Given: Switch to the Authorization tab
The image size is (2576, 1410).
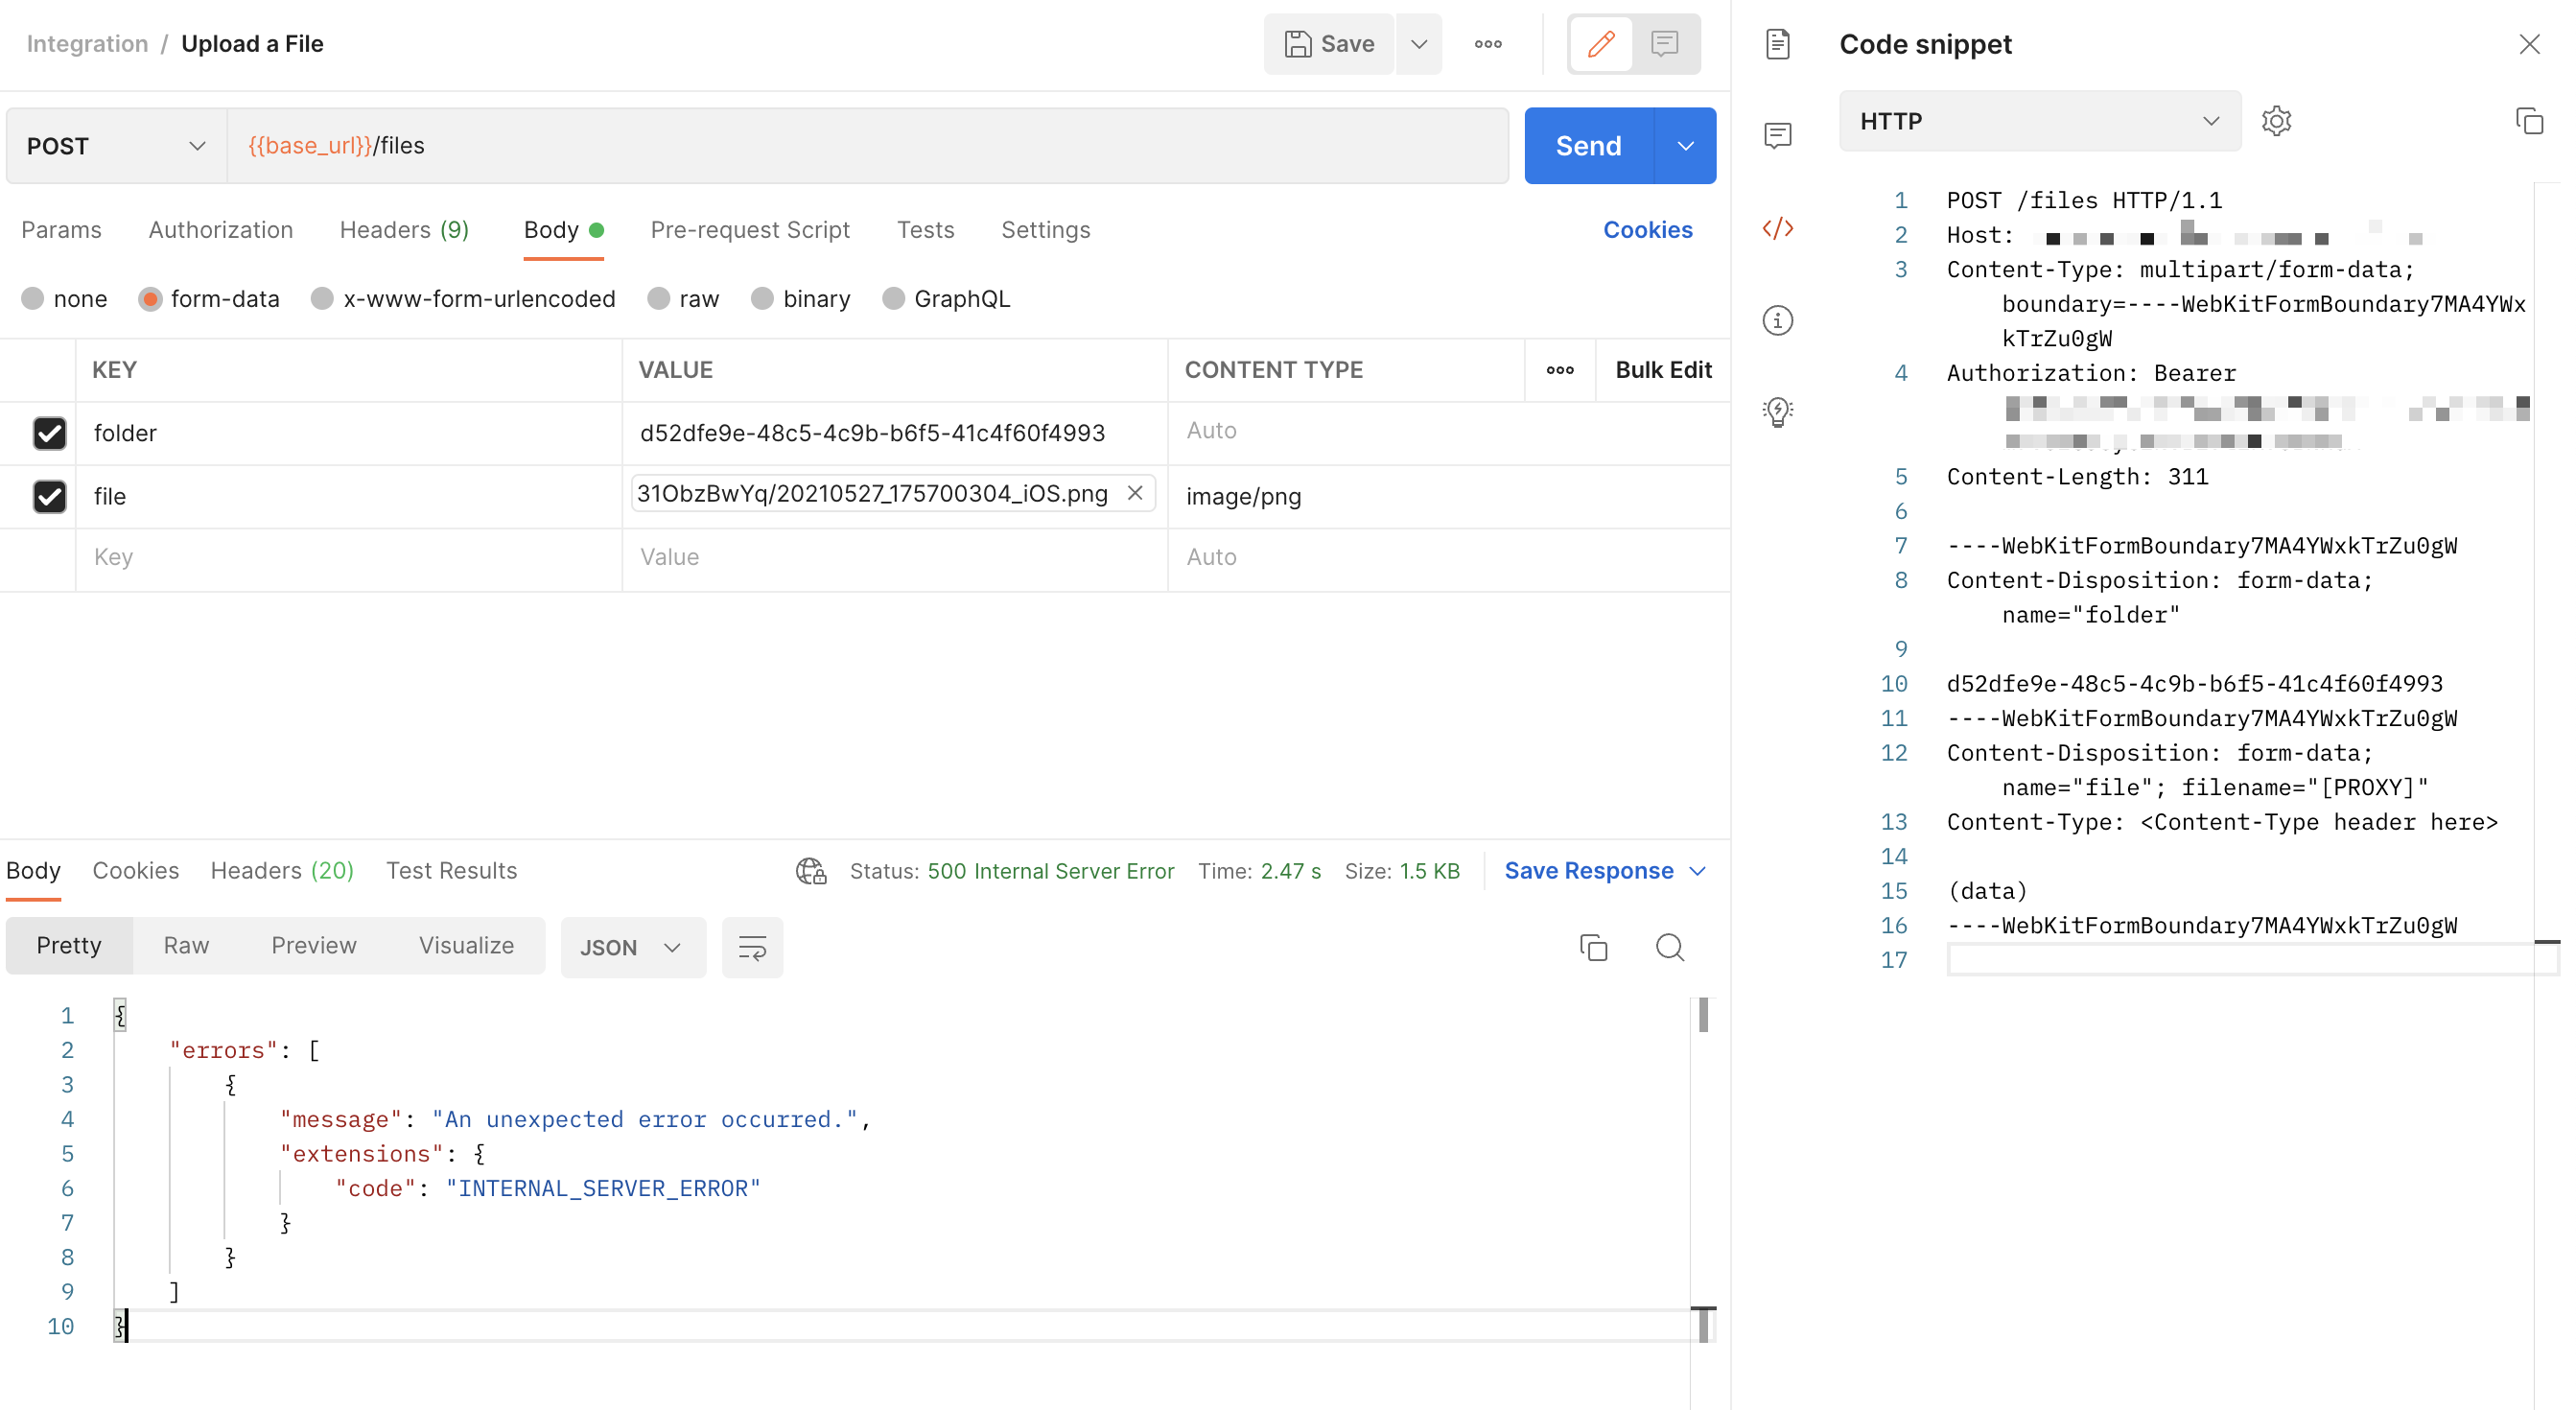Looking at the screenshot, I should tap(219, 229).
